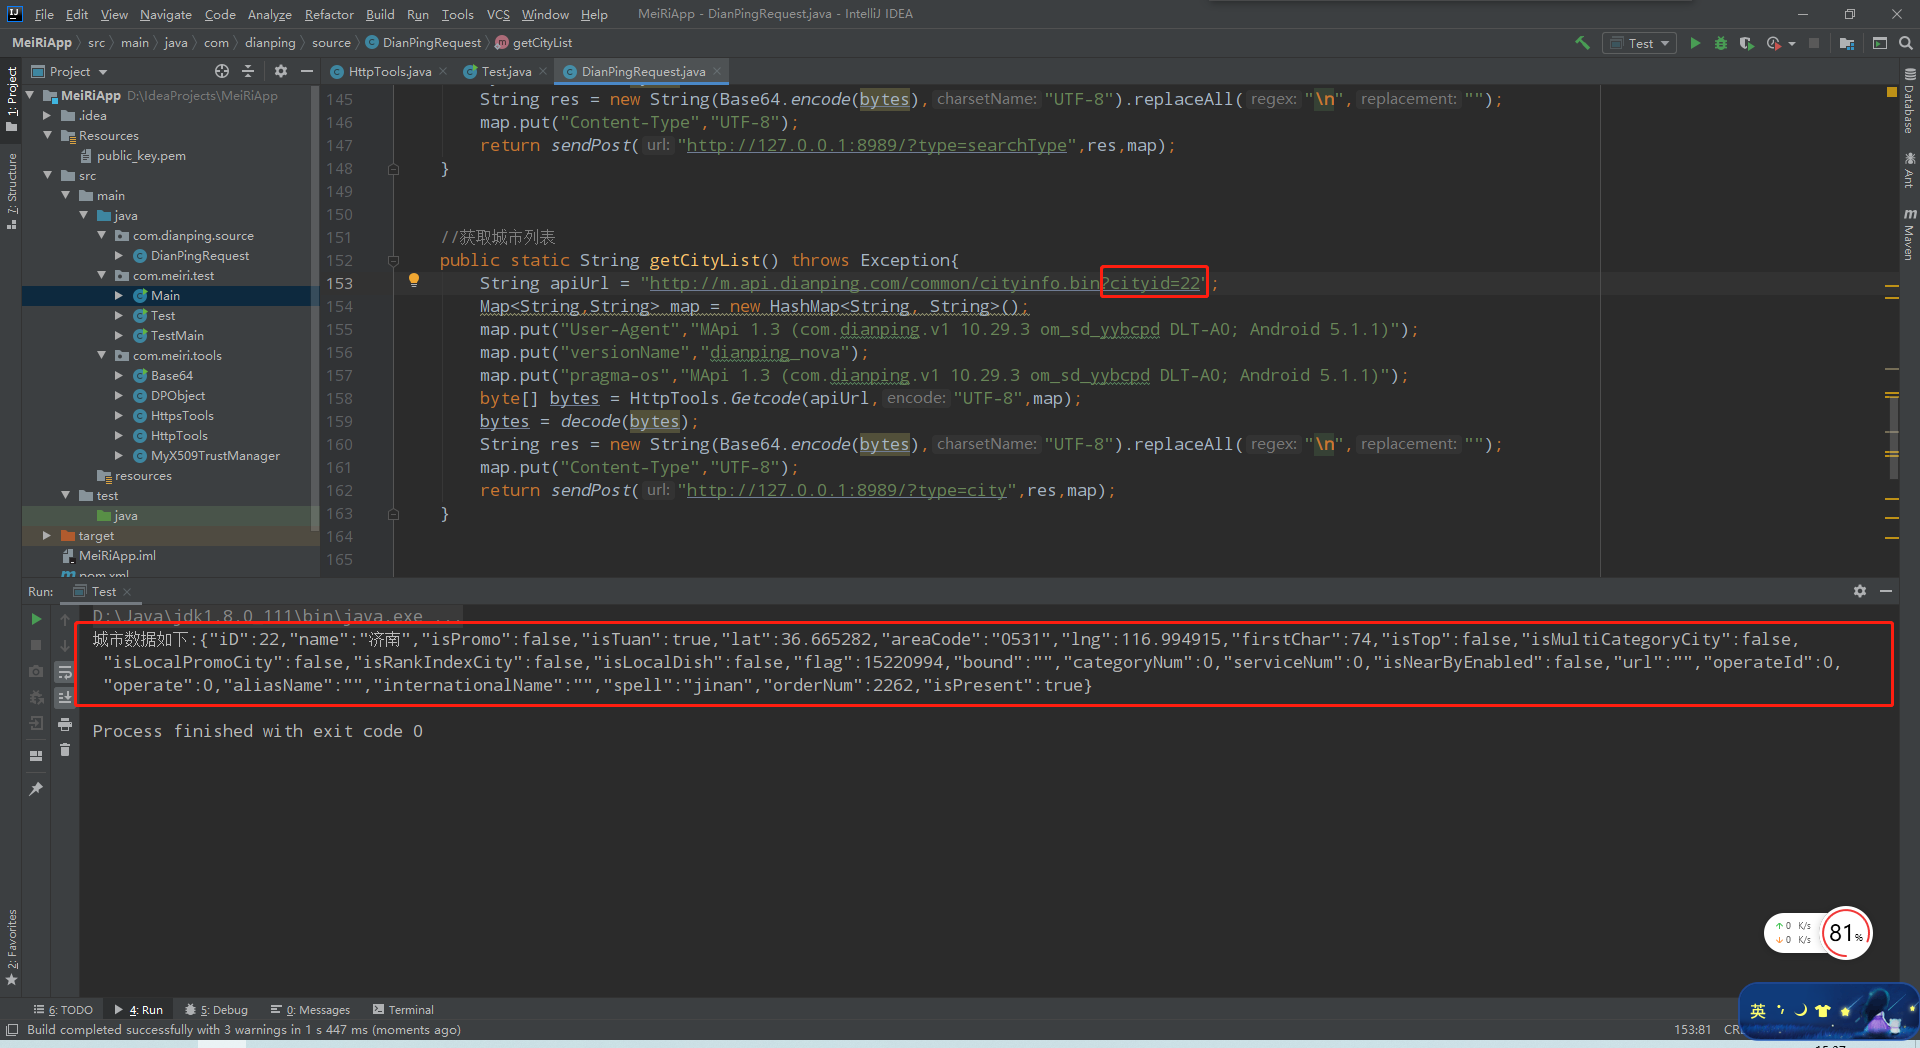
Task: Open Search Everywhere magnifier icon
Action: (1906, 43)
